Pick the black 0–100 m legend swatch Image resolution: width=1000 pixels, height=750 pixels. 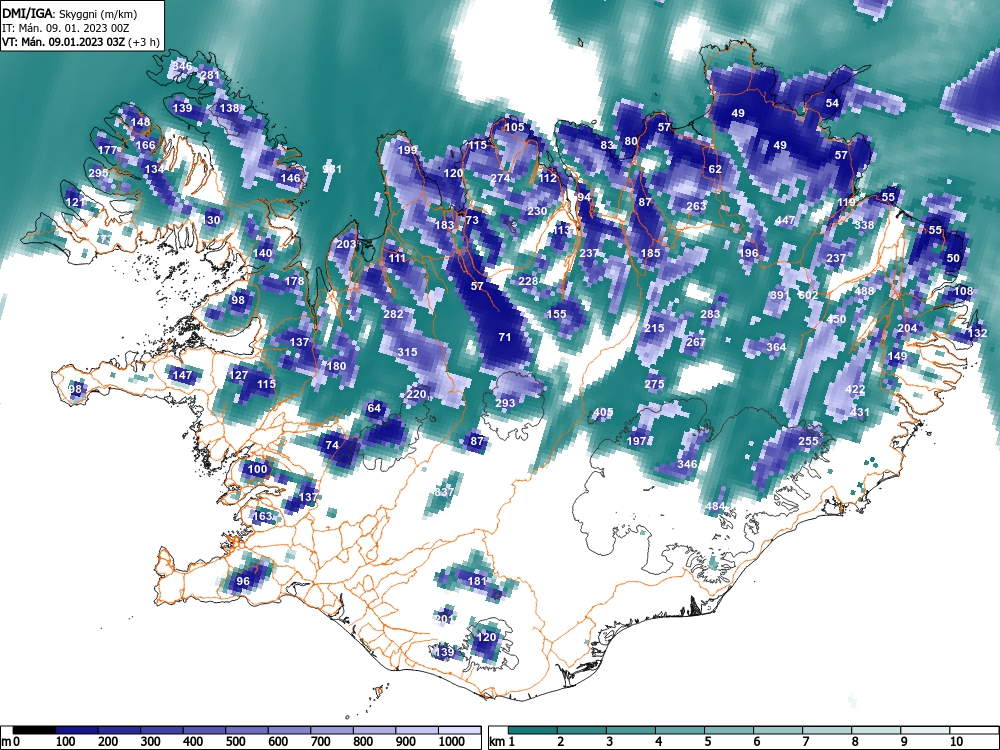click(34, 730)
